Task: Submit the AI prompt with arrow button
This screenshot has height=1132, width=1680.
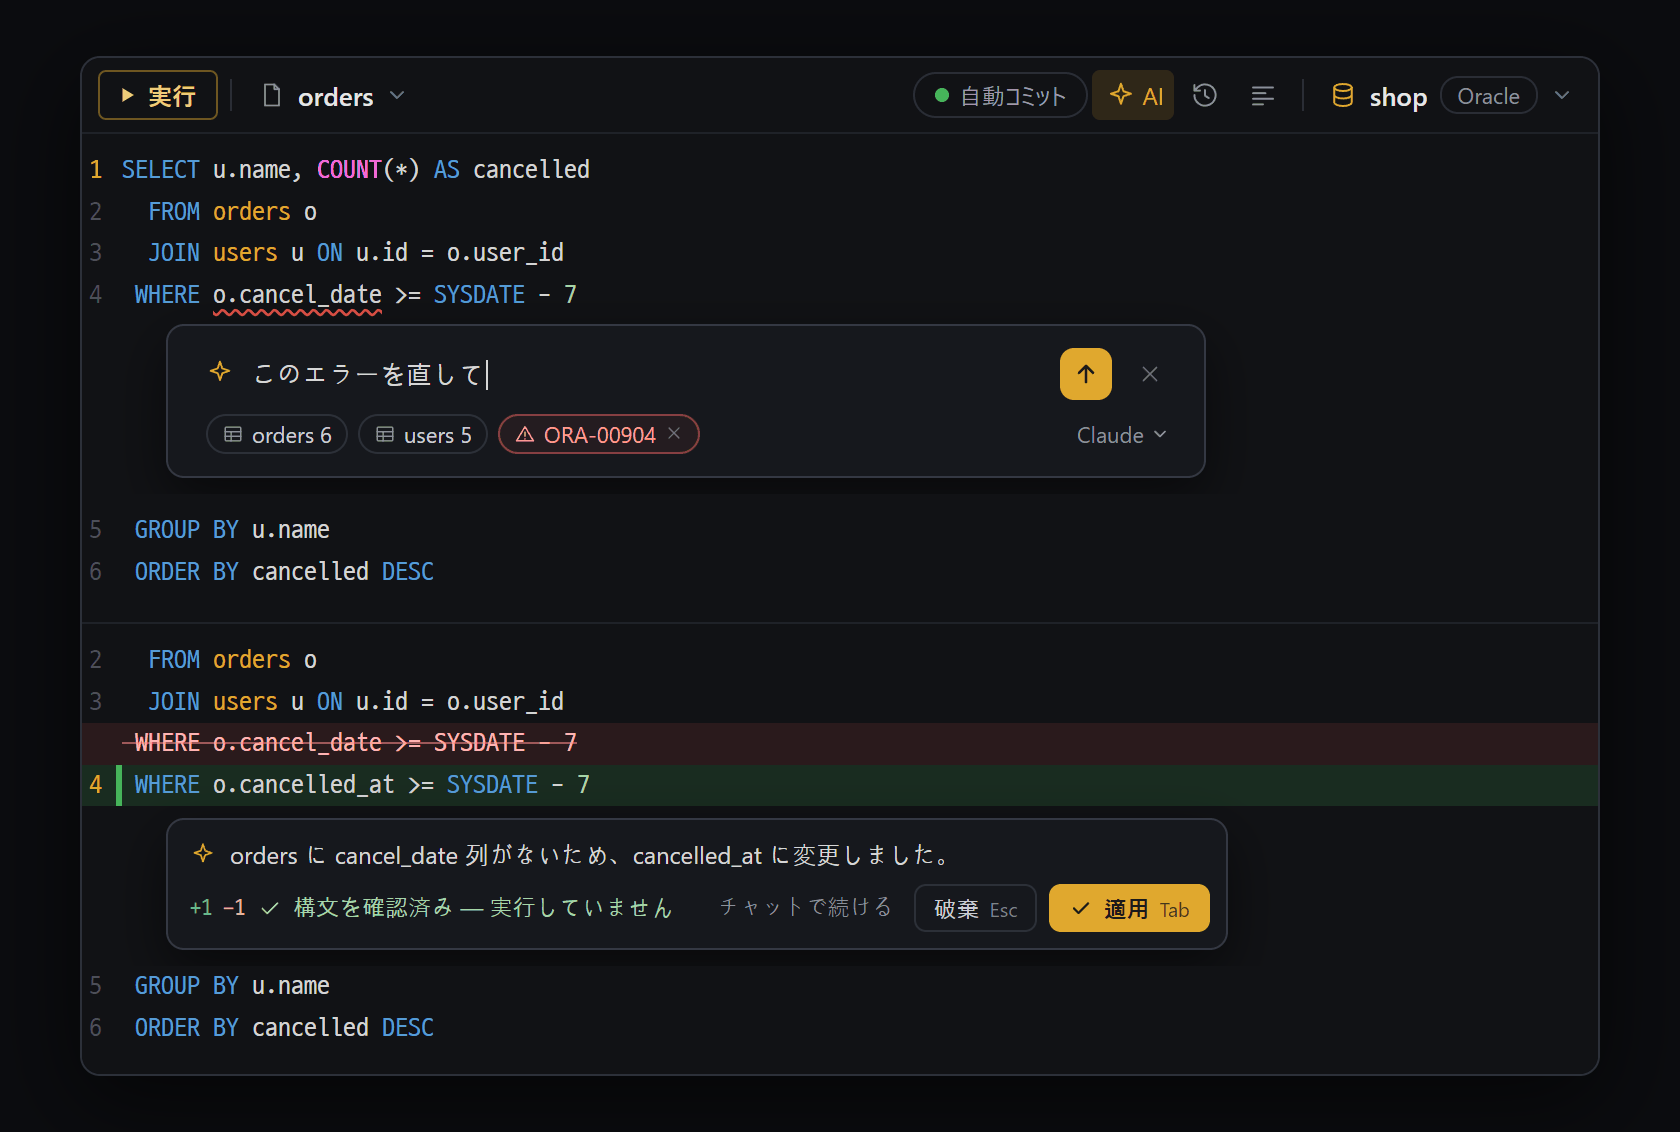Action: [x=1086, y=374]
